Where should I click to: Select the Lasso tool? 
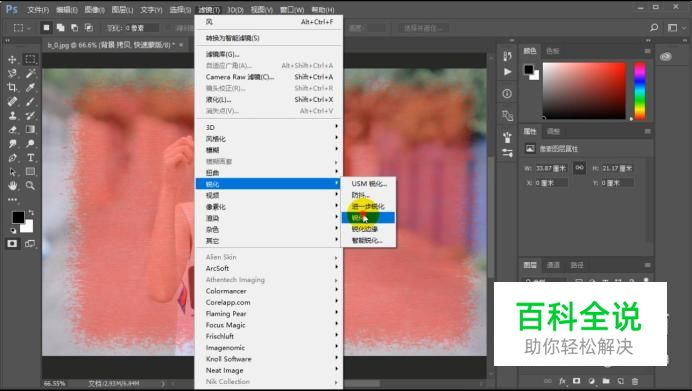coord(12,73)
